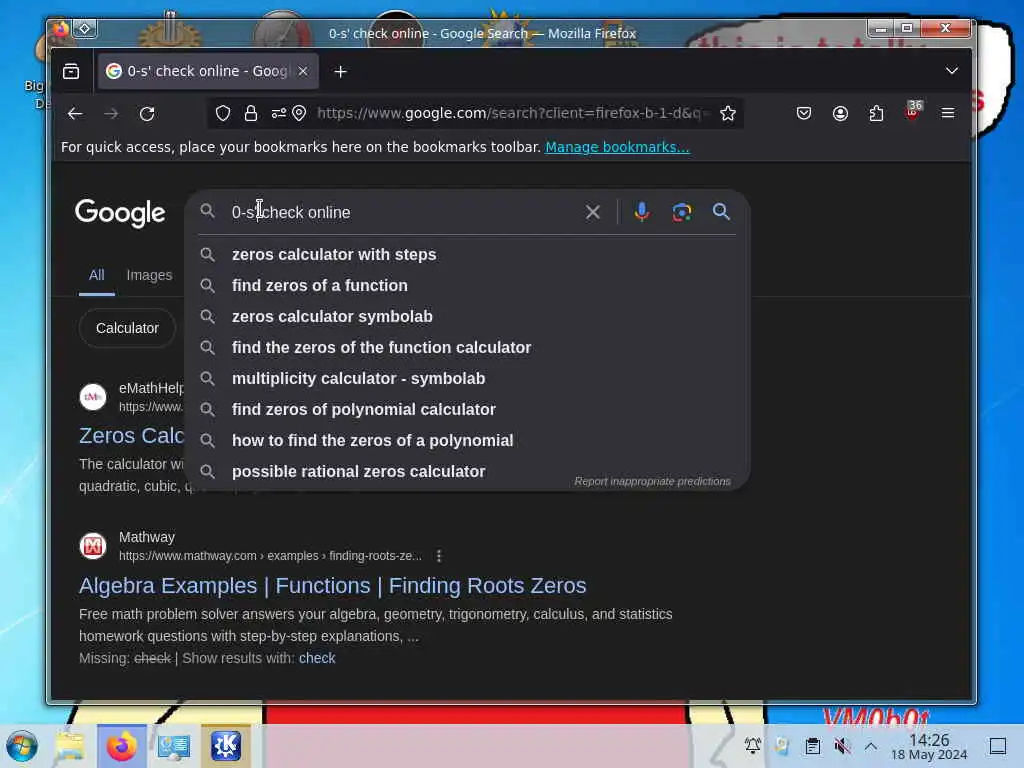Choose suggestion zeros calculator symbolab
Viewport: 1024px width, 768px height.
(x=467, y=317)
